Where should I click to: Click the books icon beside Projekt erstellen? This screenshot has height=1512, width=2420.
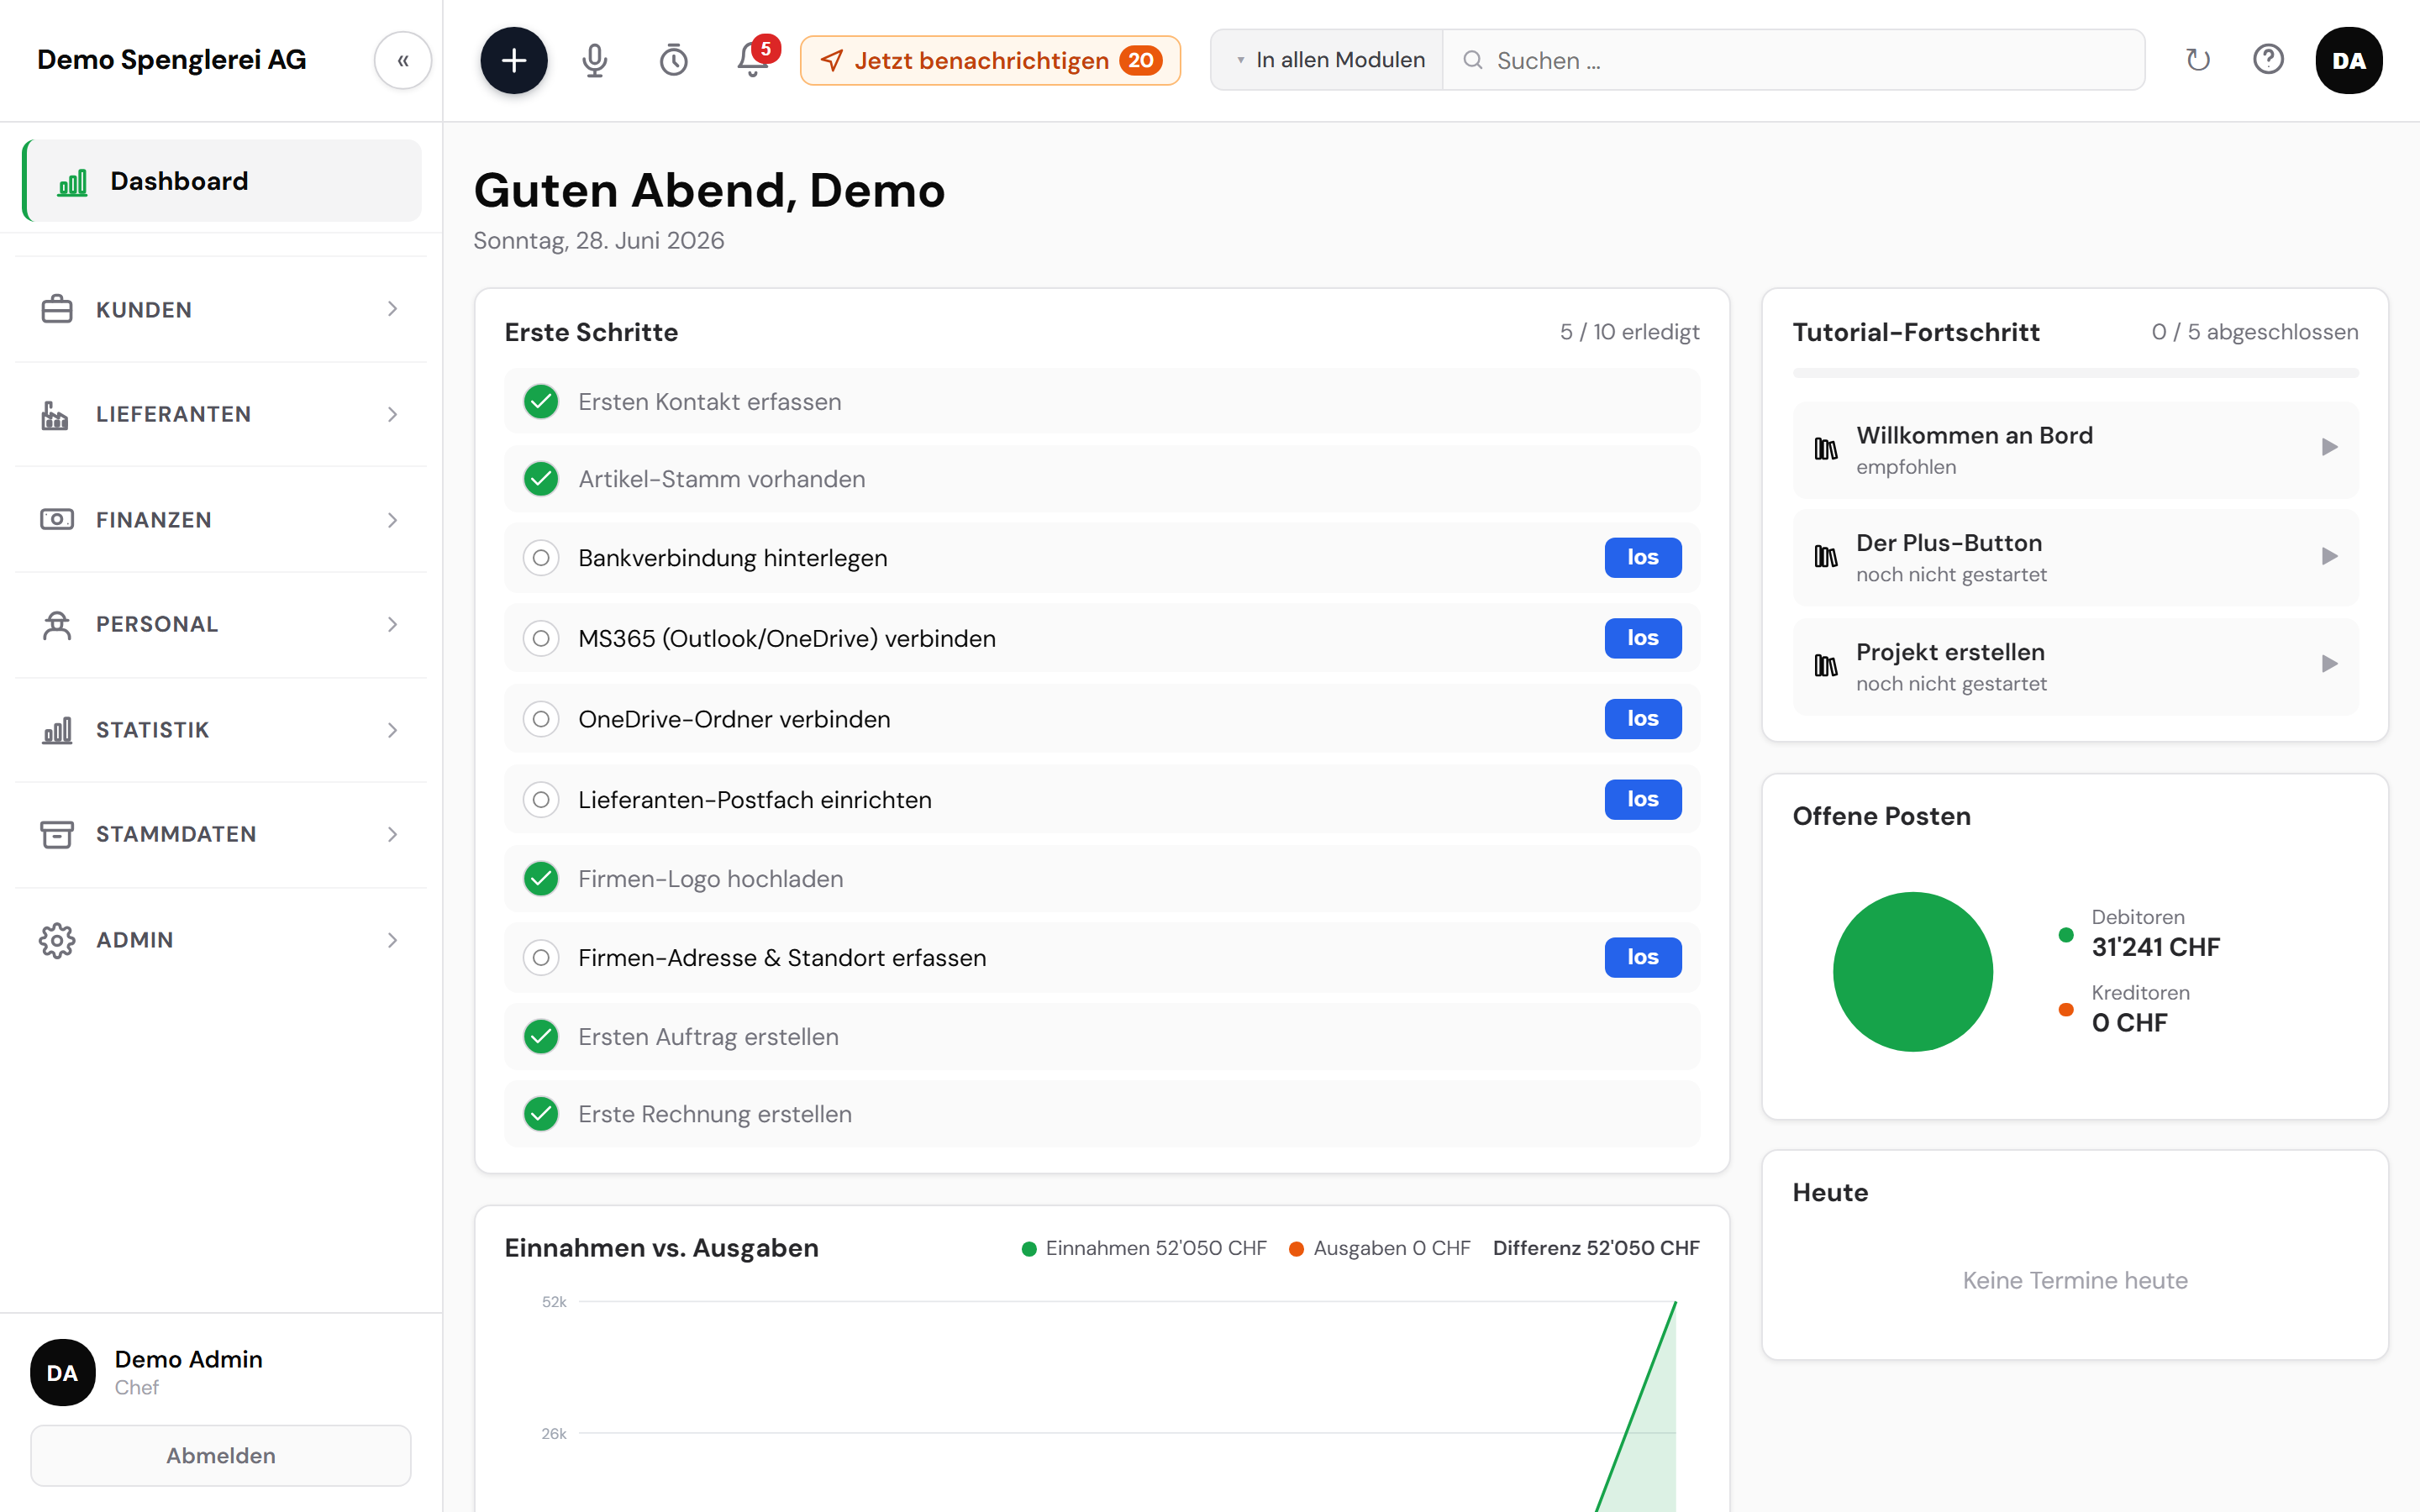coord(1826,665)
